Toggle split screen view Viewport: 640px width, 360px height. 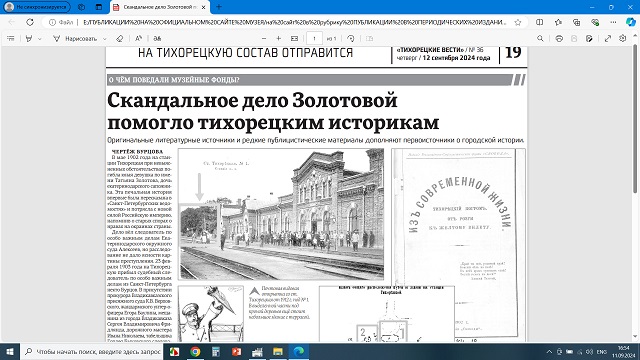[x=540, y=22]
